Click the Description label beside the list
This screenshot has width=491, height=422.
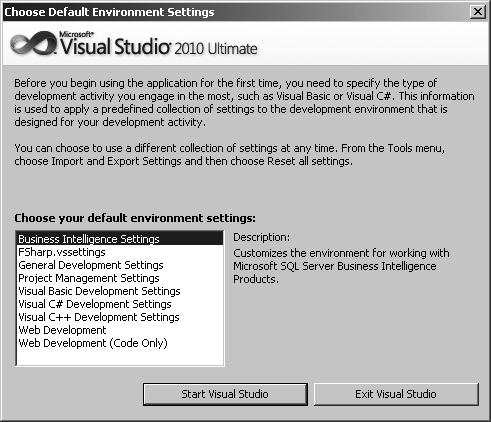pos(262,237)
